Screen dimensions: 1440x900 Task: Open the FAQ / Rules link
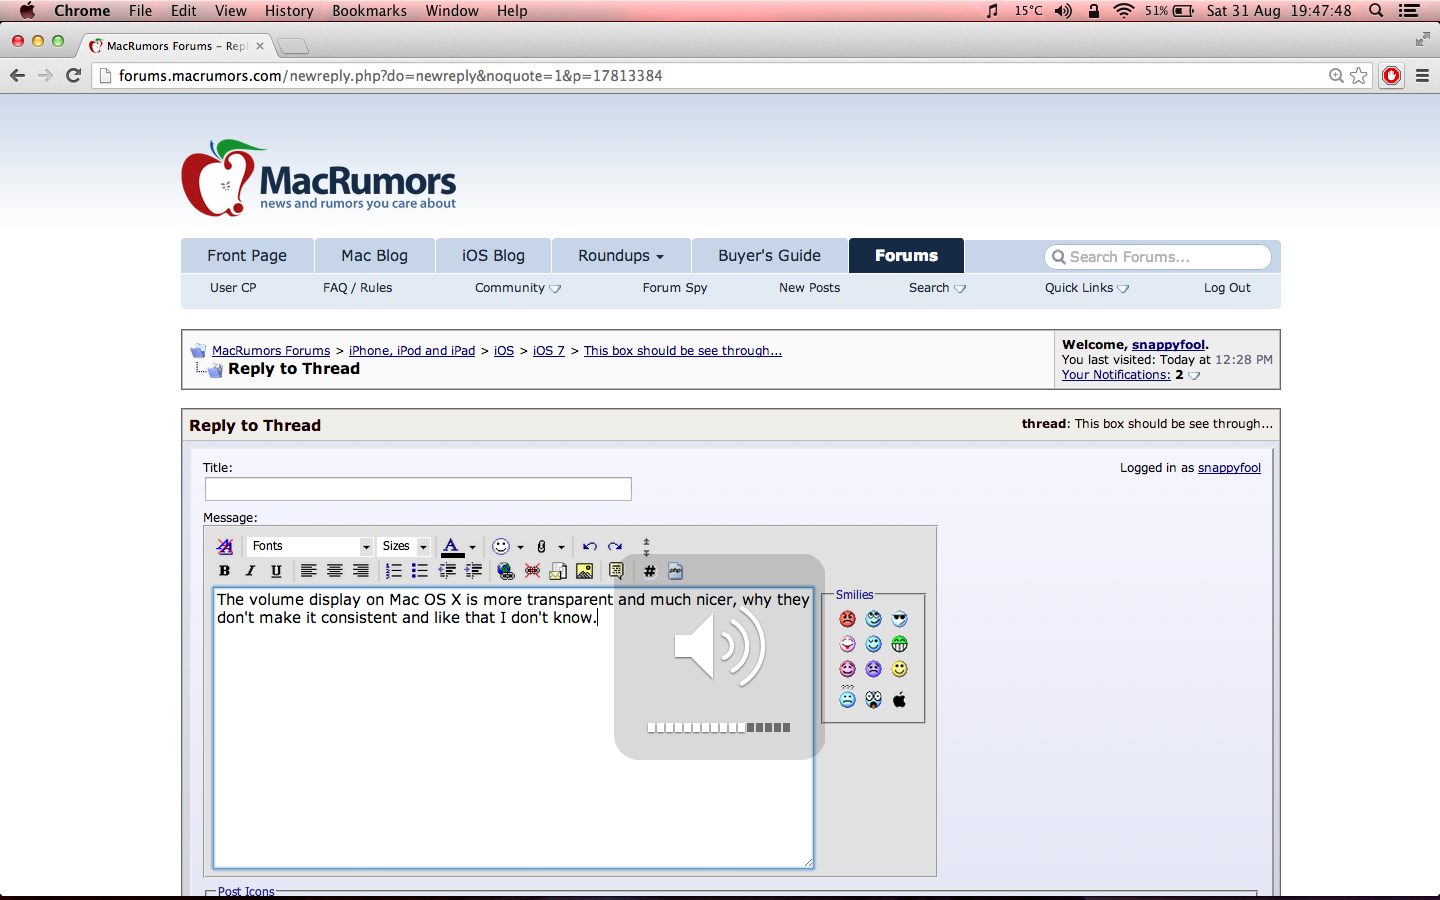(357, 288)
